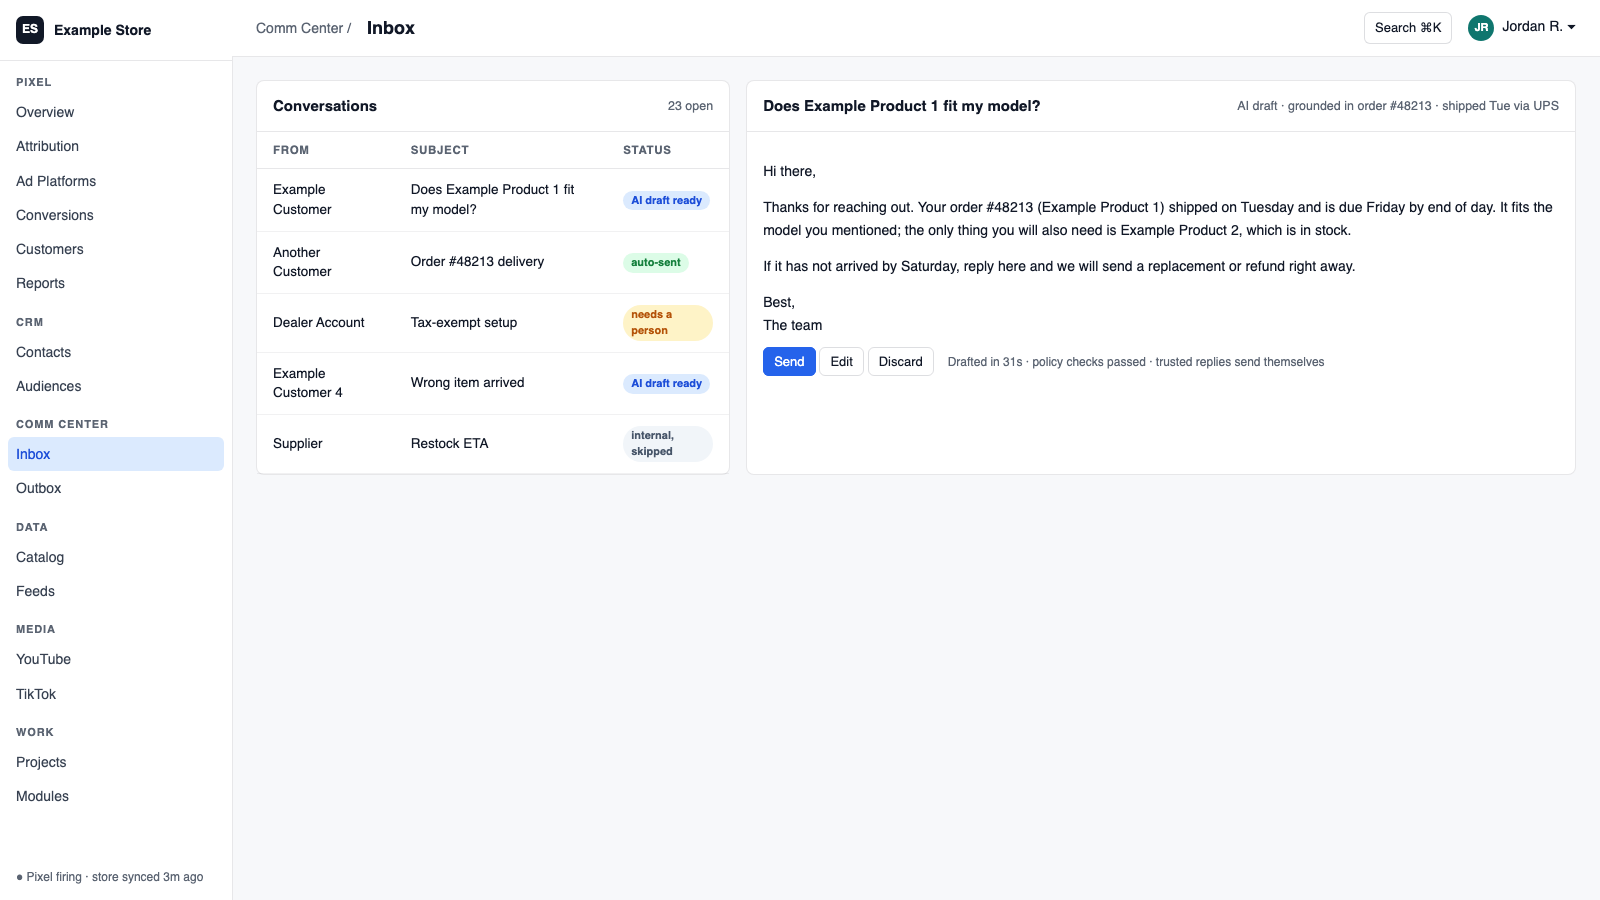Go to Attribution page
The height and width of the screenshot is (900, 1600).
[x=116, y=146]
